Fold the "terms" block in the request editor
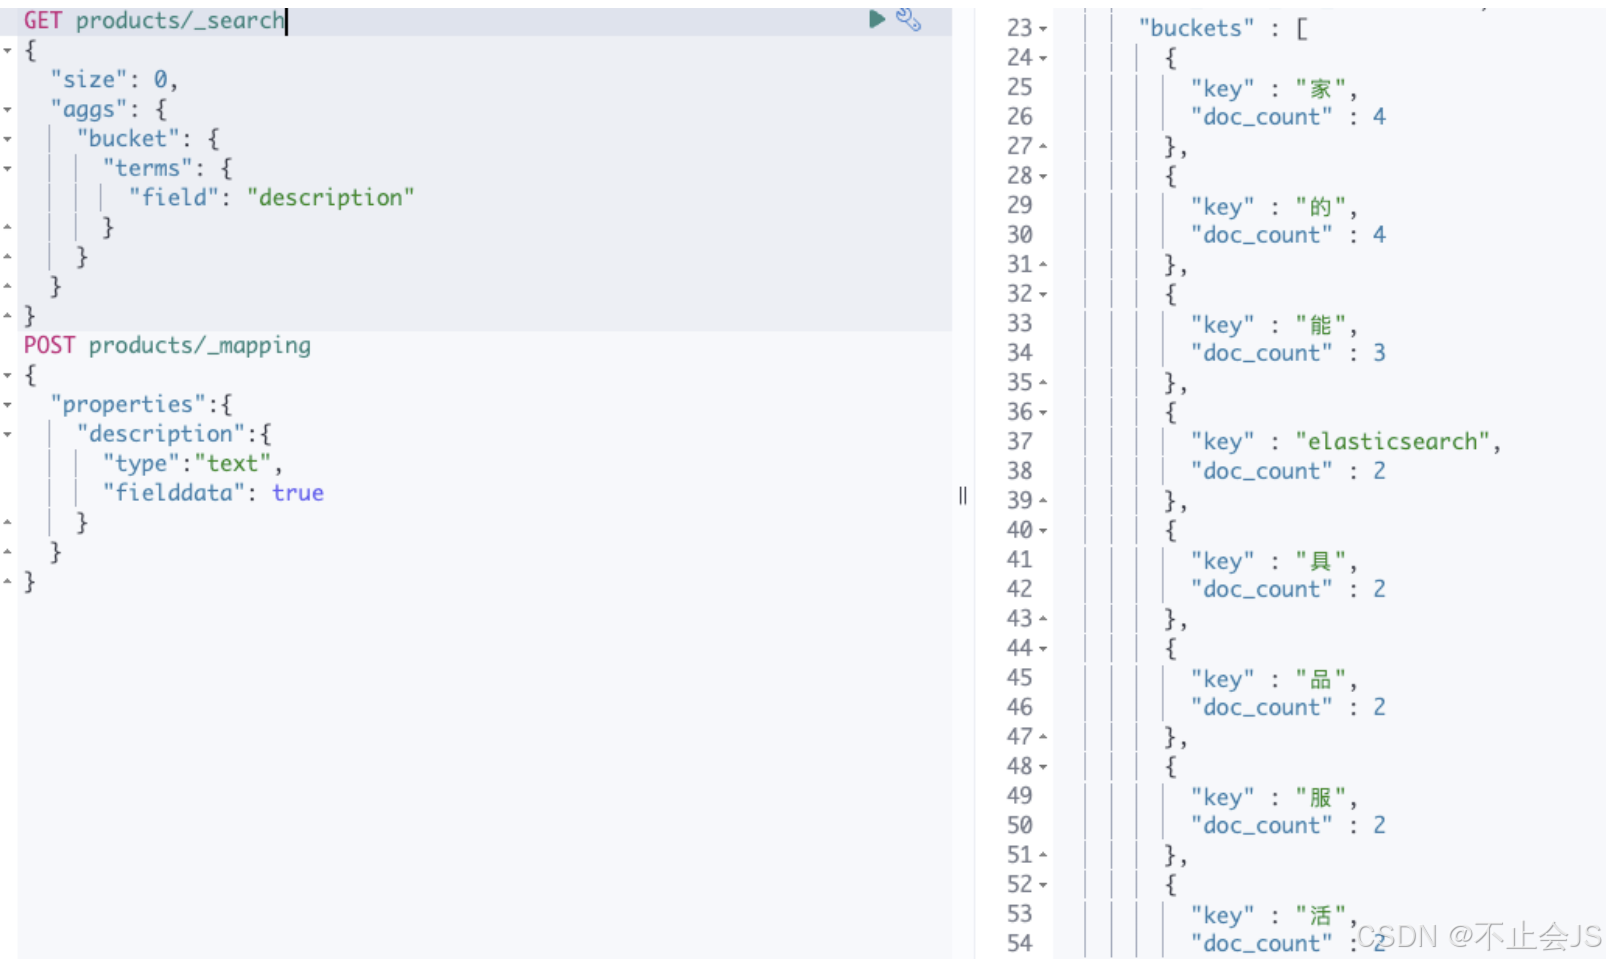 click(7, 168)
